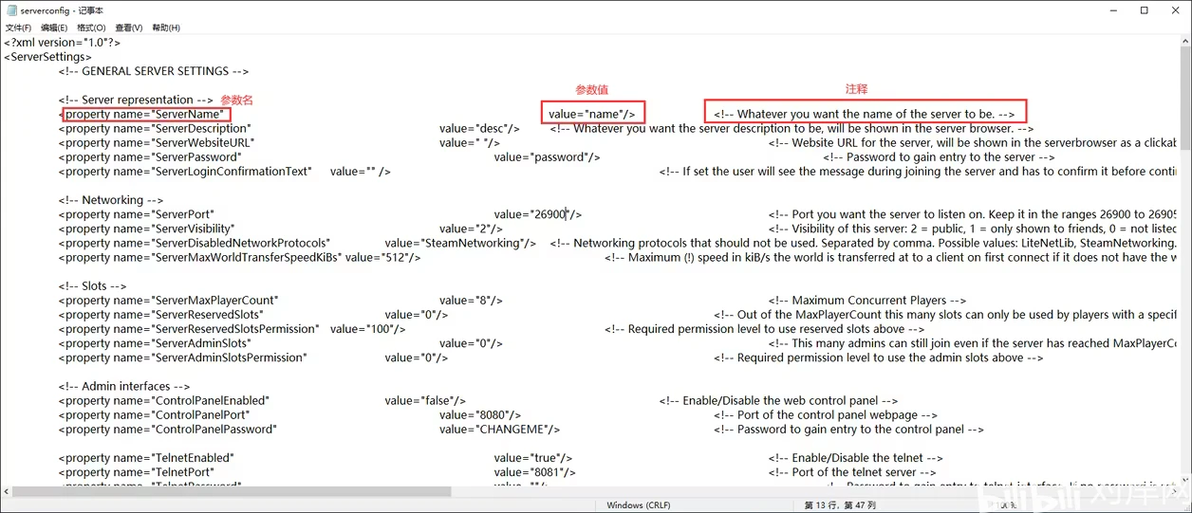Click the Slots comment line
1192x513 pixels.
pyautogui.click(x=93, y=286)
